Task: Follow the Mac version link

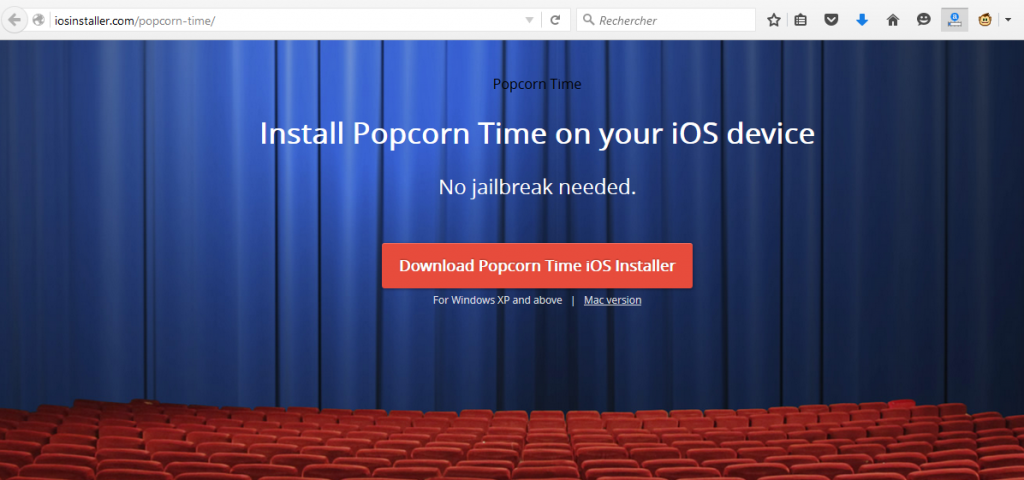Action: click(x=613, y=300)
